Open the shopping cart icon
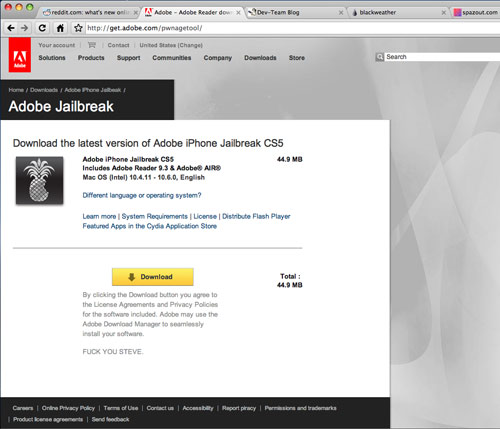500x429 pixels. coord(92,45)
